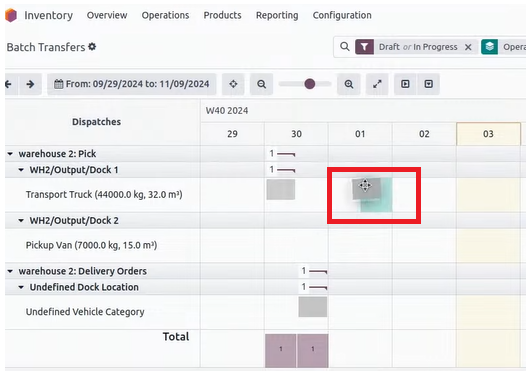Click the next period arrow button

30,84
